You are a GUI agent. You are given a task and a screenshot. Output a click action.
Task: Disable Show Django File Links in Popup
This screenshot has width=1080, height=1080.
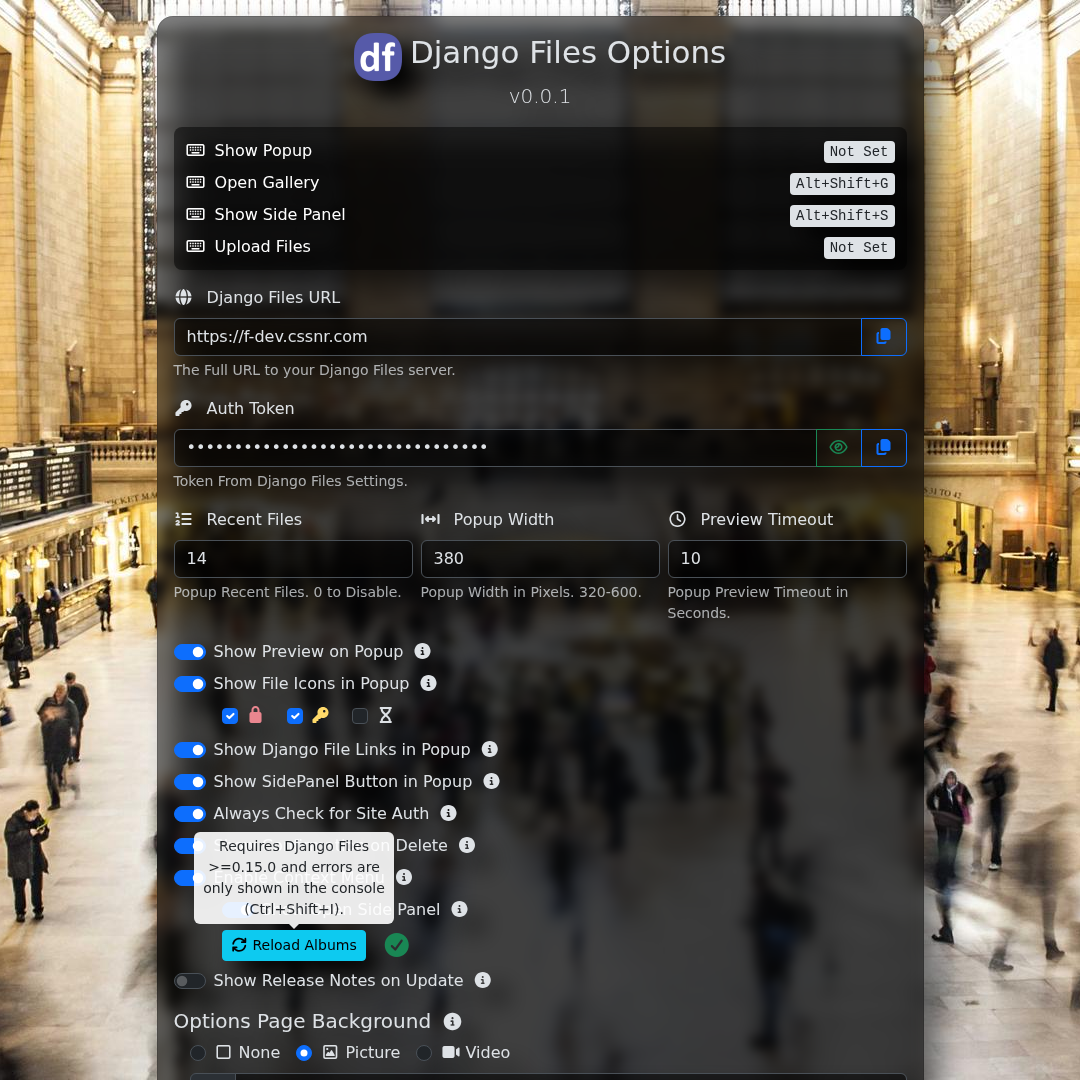190,750
